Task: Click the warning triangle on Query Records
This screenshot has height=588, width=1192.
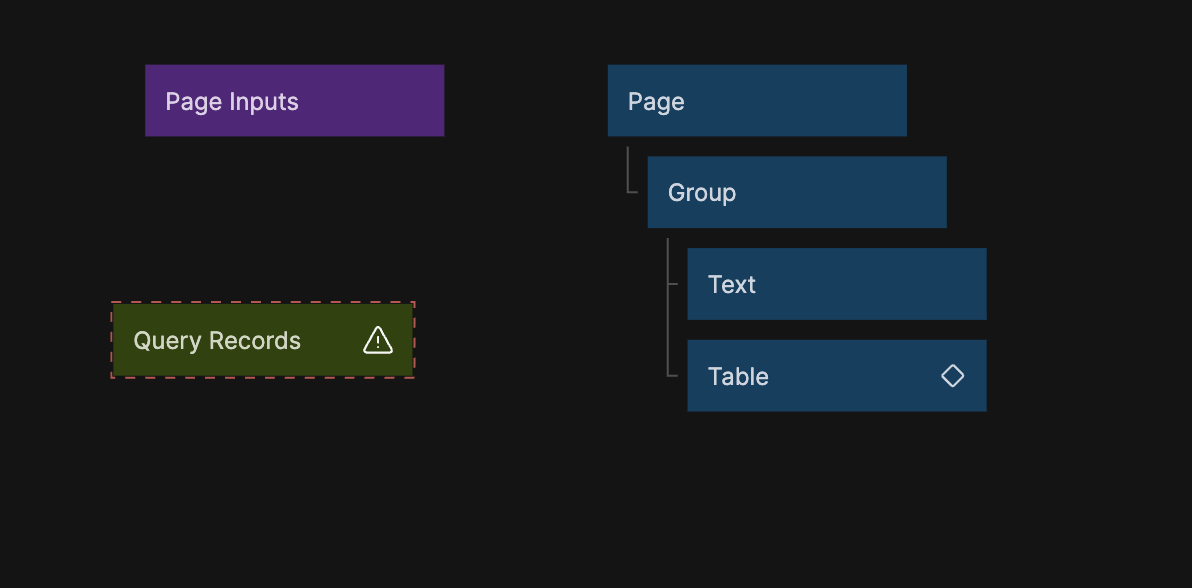Action: click(378, 341)
